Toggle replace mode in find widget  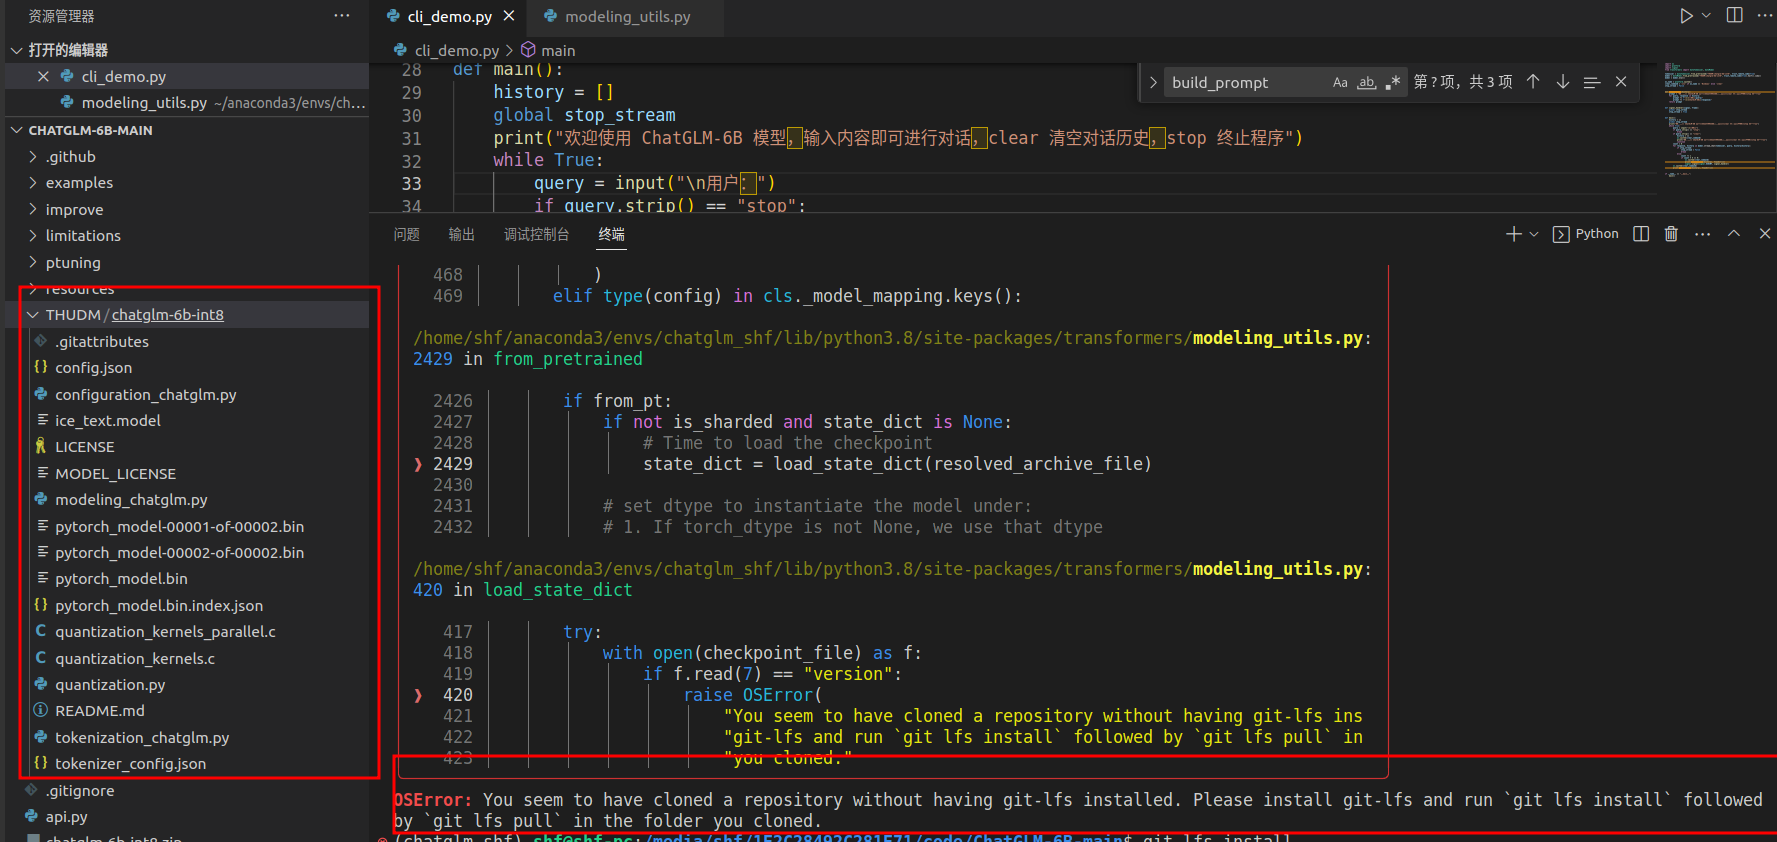click(x=1153, y=82)
